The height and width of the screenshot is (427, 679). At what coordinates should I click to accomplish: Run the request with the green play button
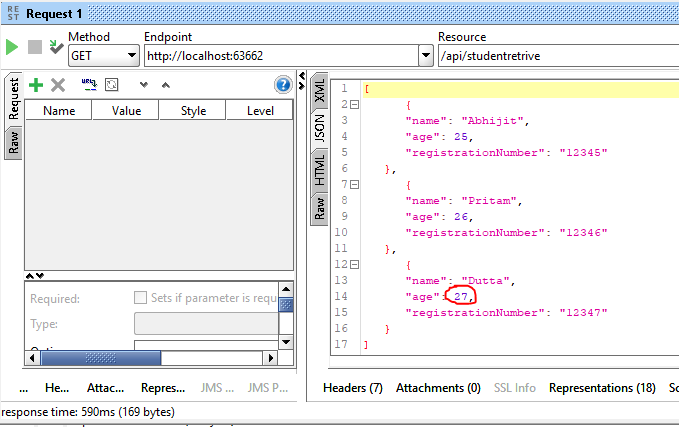[12, 47]
